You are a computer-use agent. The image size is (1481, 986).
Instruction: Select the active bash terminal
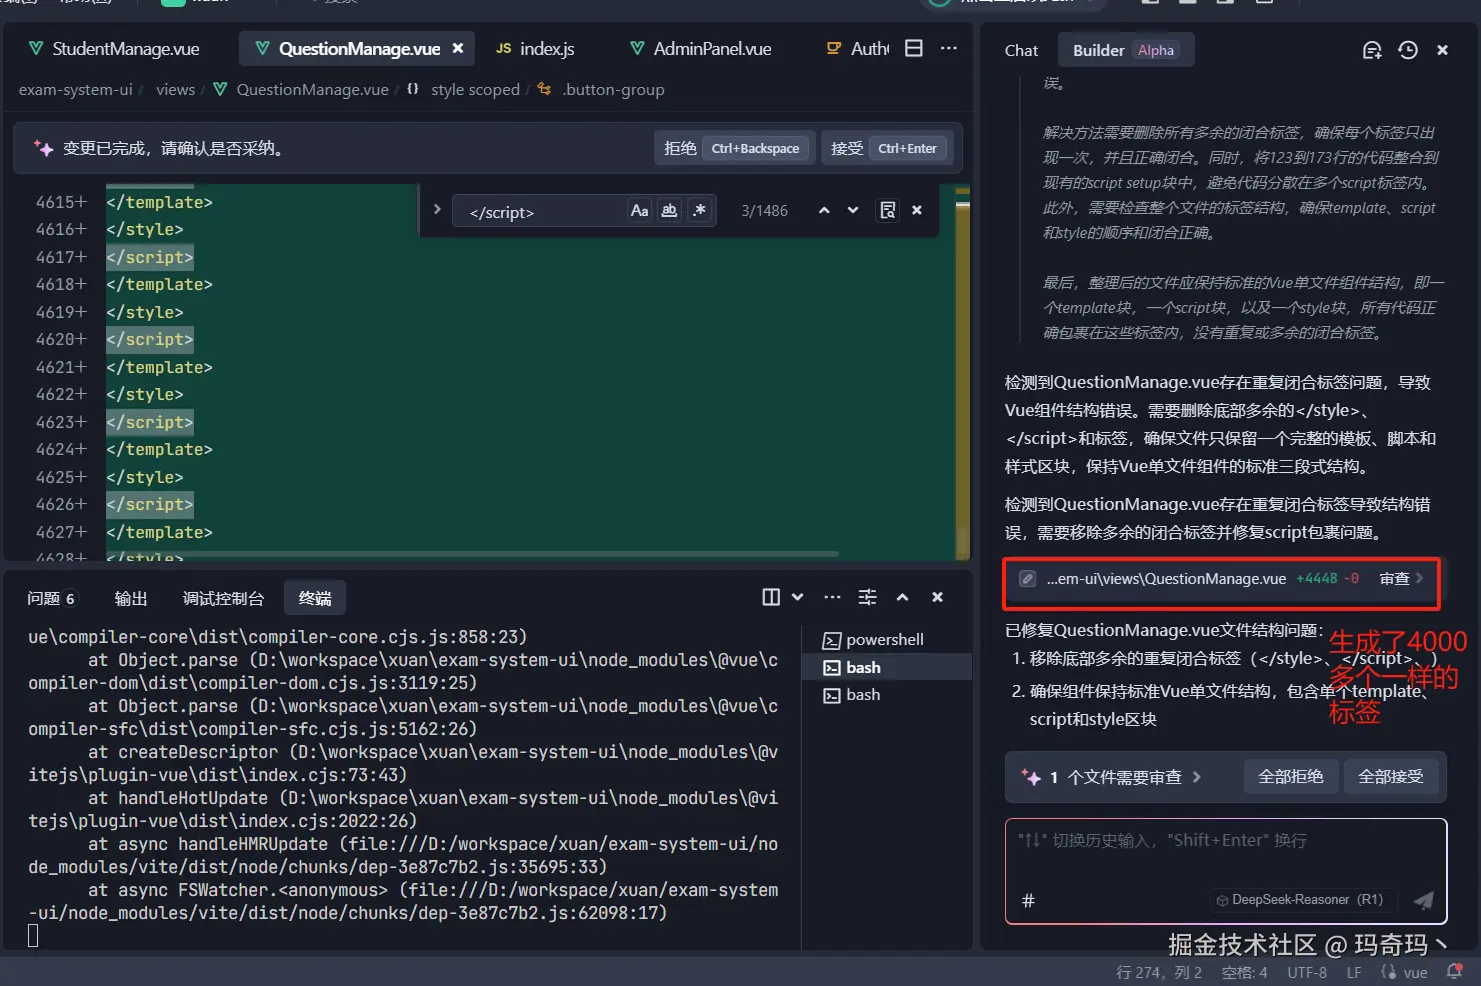pos(886,667)
